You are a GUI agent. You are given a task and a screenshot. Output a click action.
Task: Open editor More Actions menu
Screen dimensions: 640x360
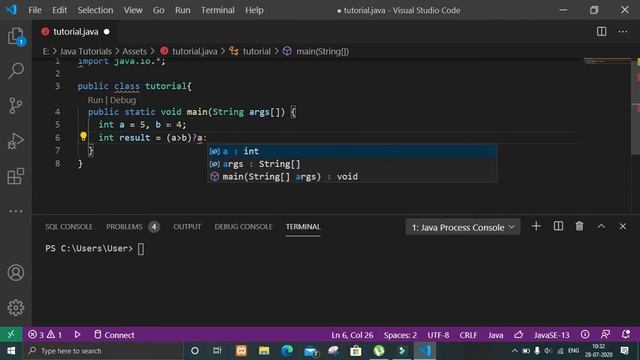(622, 31)
